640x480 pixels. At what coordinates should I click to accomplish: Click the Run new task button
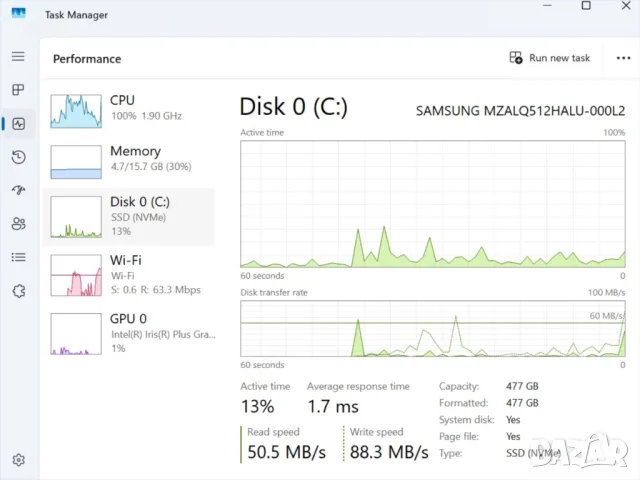550,58
